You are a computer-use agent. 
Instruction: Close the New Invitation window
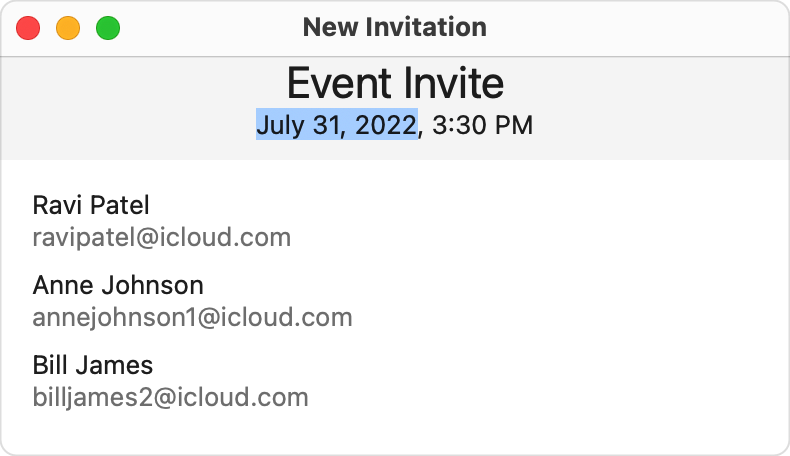(28, 28)
